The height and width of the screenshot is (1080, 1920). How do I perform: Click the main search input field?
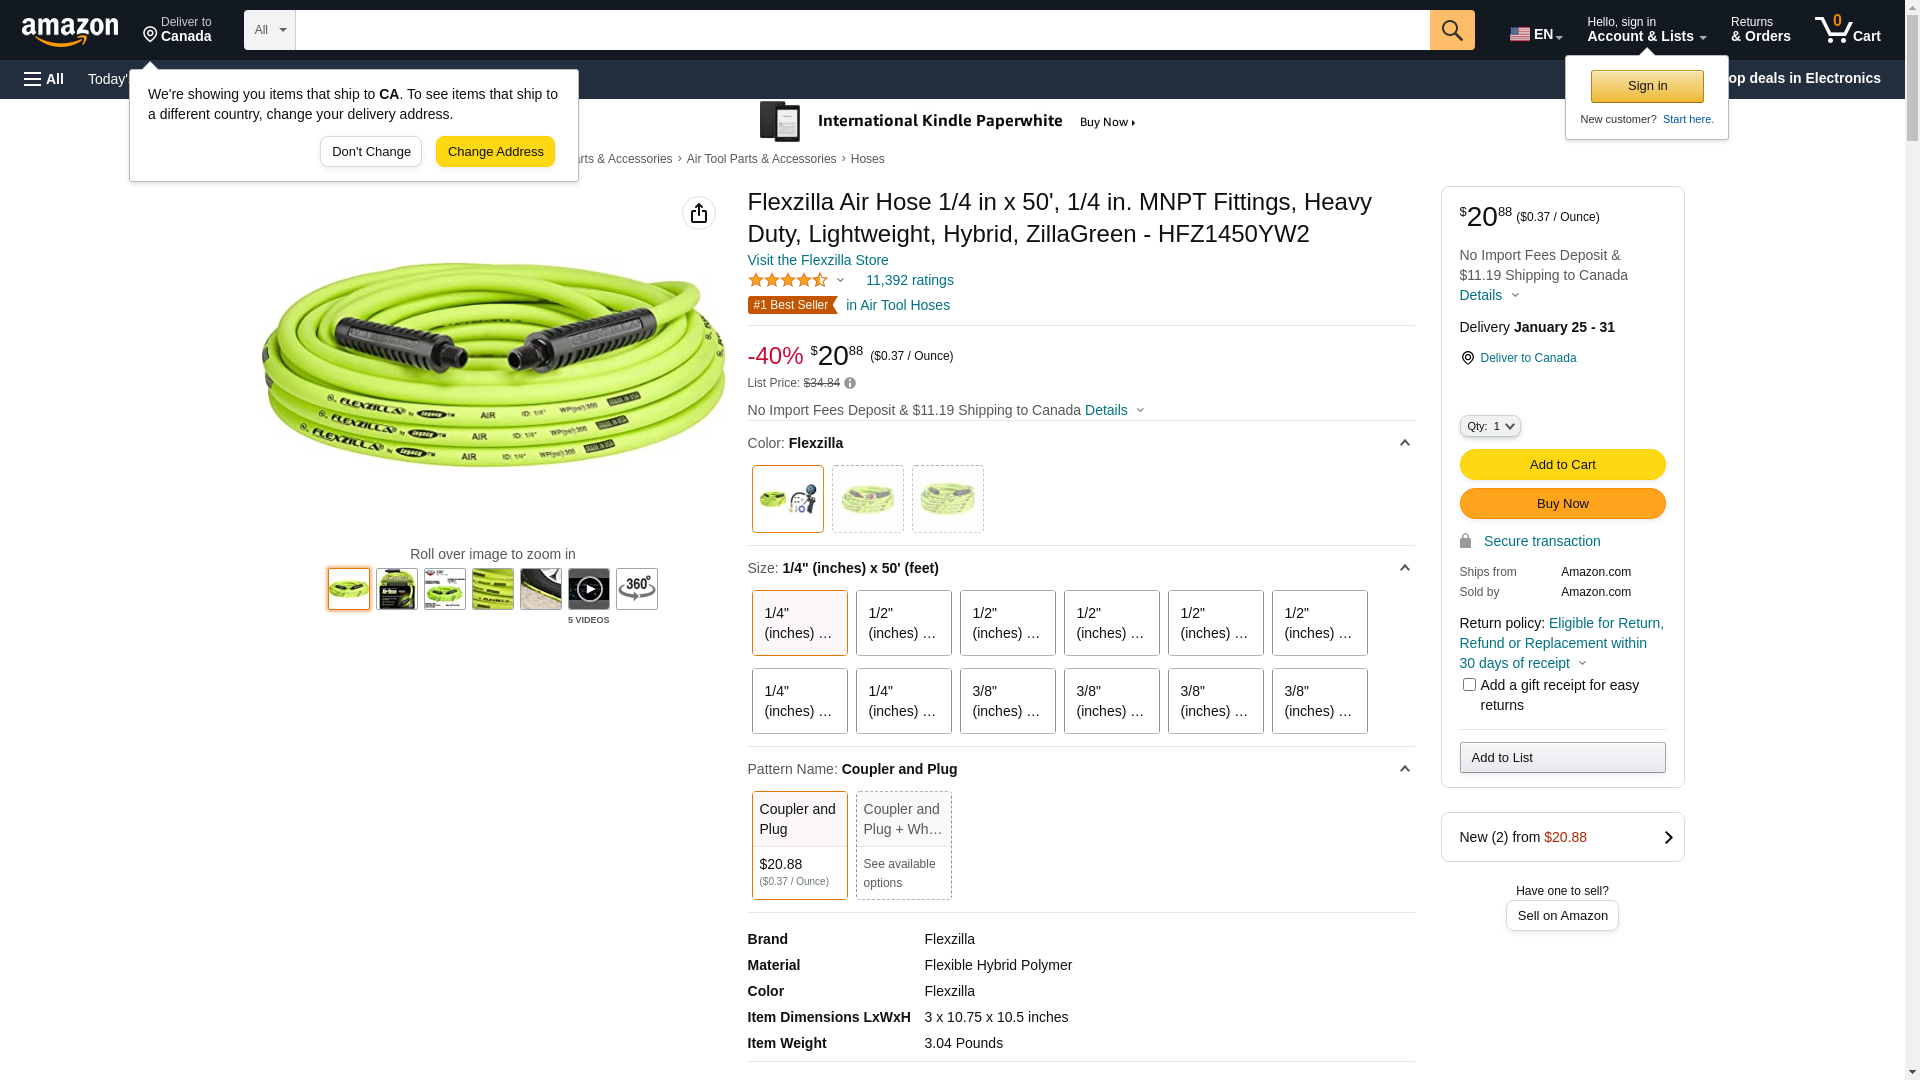click(x=862, y=30)
